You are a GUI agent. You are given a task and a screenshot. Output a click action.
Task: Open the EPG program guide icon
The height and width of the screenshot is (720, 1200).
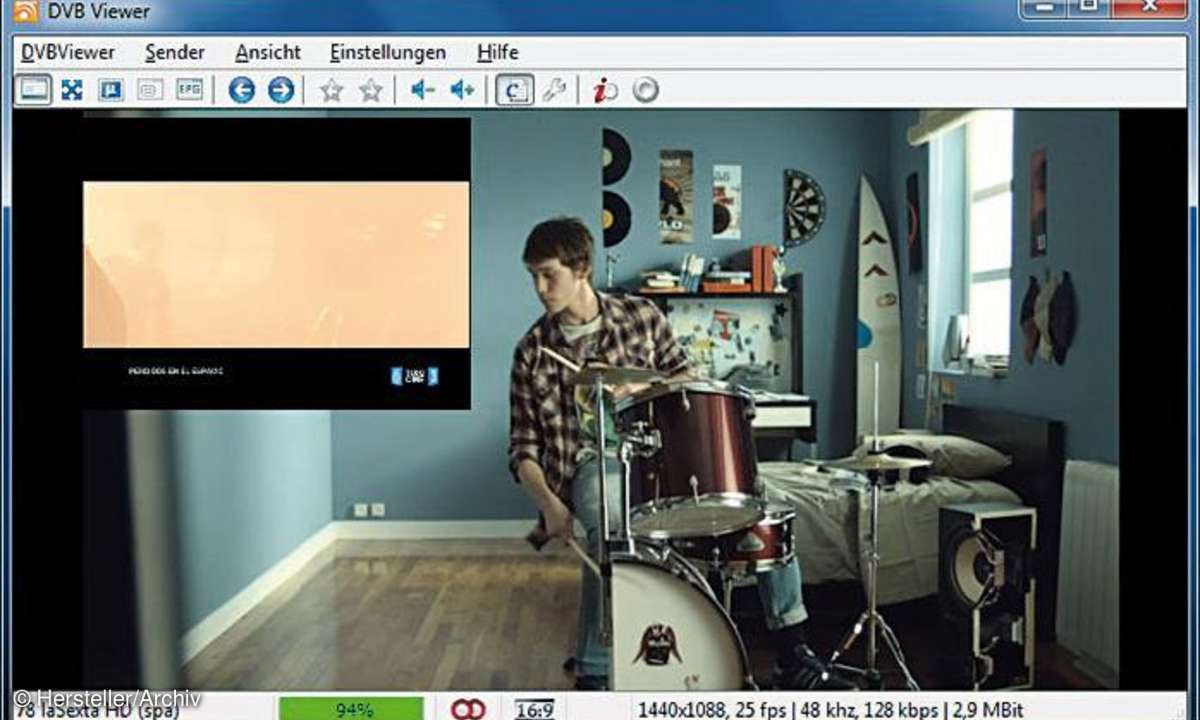coord(189,90)
